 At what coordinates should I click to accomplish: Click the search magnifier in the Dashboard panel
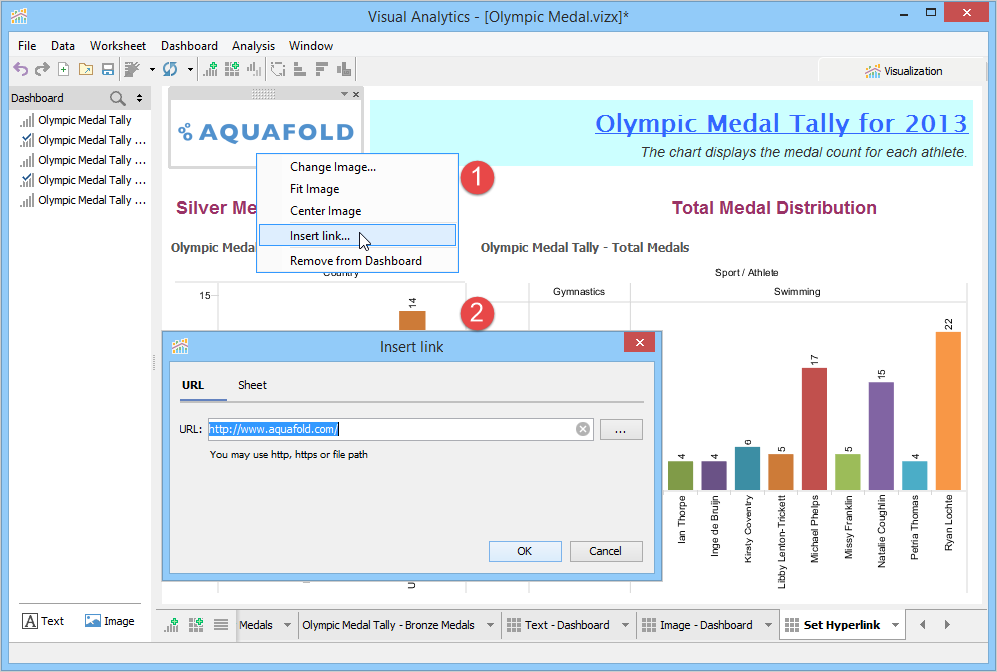point(118,98)
